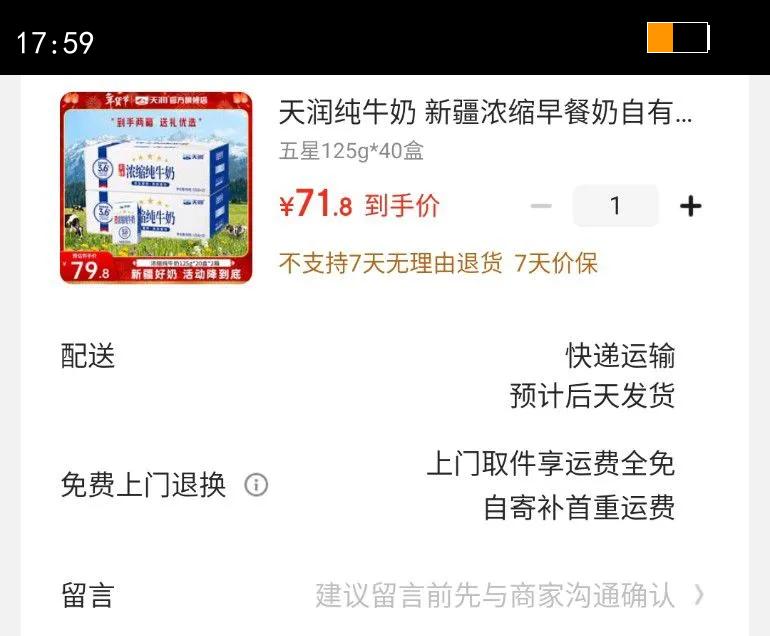The height and width of the screenshot is (636, 770).
Task: Tap the 留言 row label
Action: pyautogui.click(x=88, y=595)
